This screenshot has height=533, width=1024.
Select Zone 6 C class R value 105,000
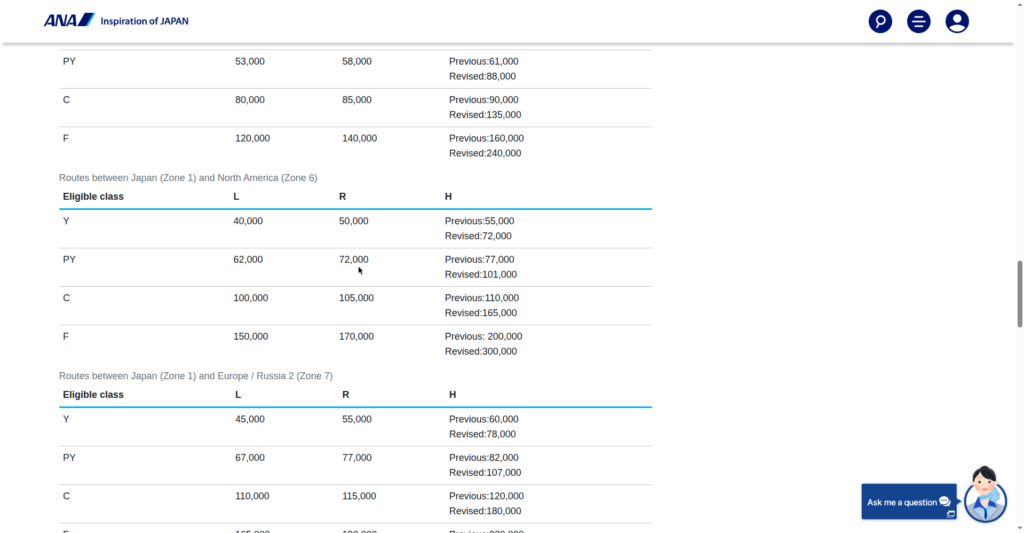357,298
